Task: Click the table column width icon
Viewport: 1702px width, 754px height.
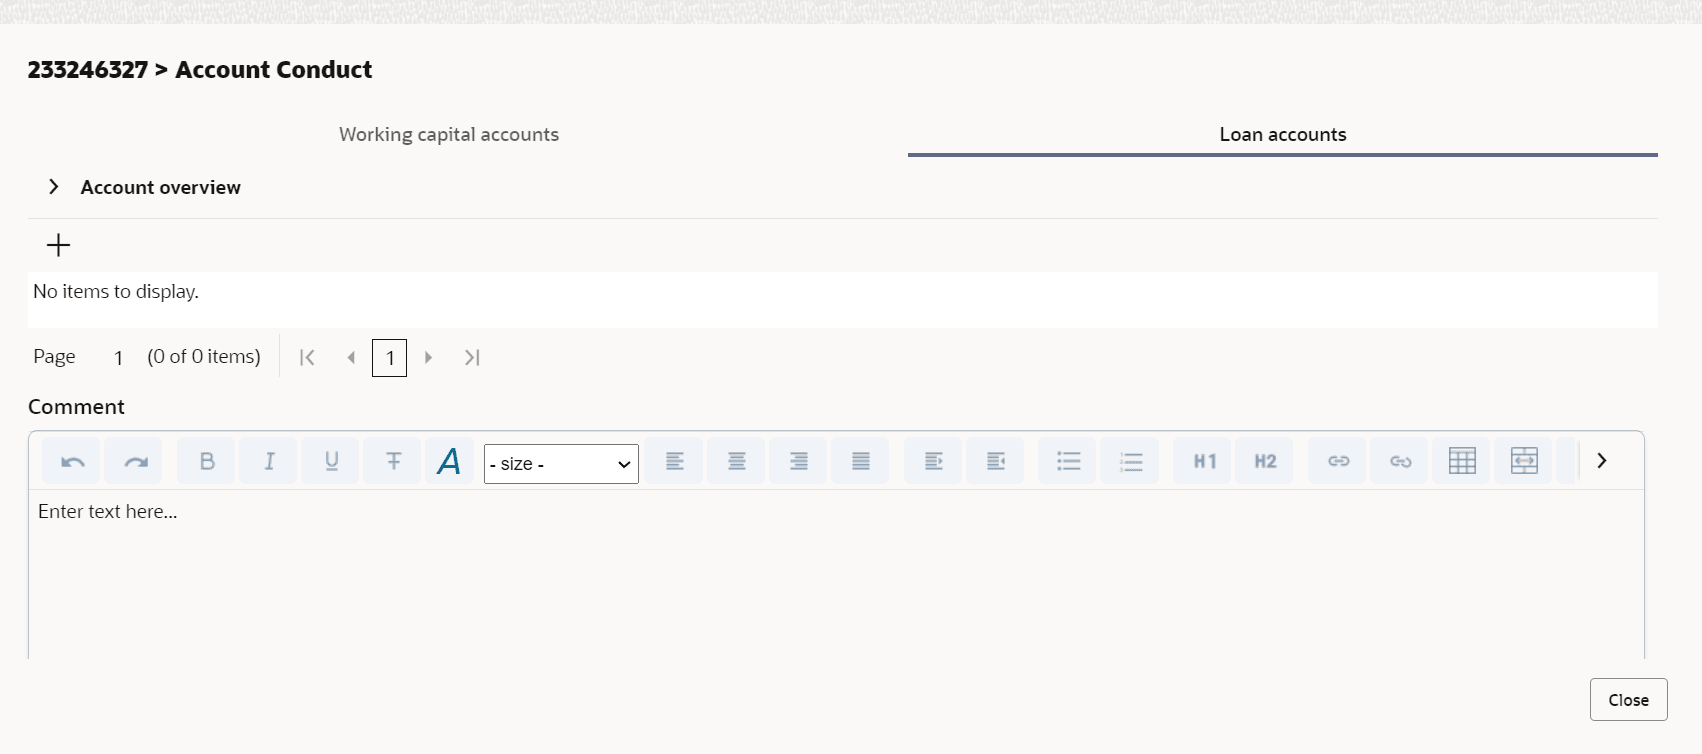Action: 1524,461
